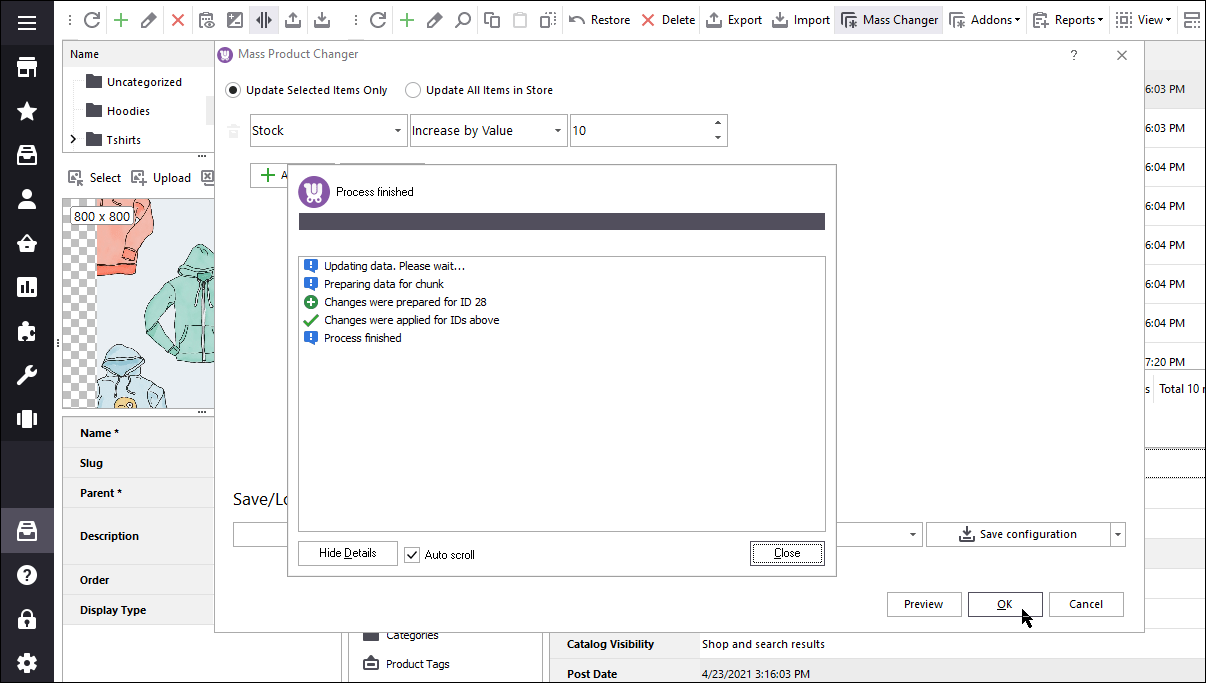The height and width of the screenshot is (683, 1206).
Task: Close the Process finished dialog with Close
Action: [787, 553]
